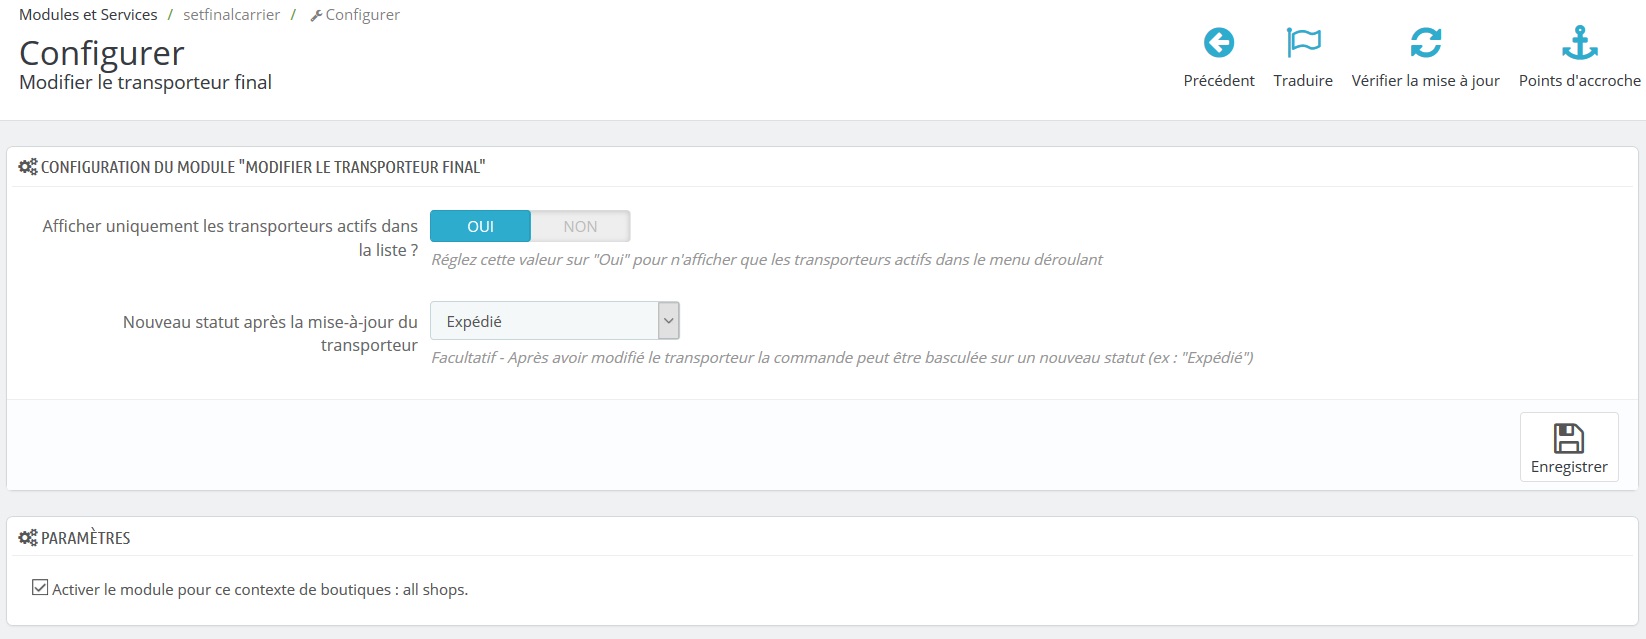Click the gears icon beside PARAMÈTRES
The image size is (1646, 639).
coord(27,537)
